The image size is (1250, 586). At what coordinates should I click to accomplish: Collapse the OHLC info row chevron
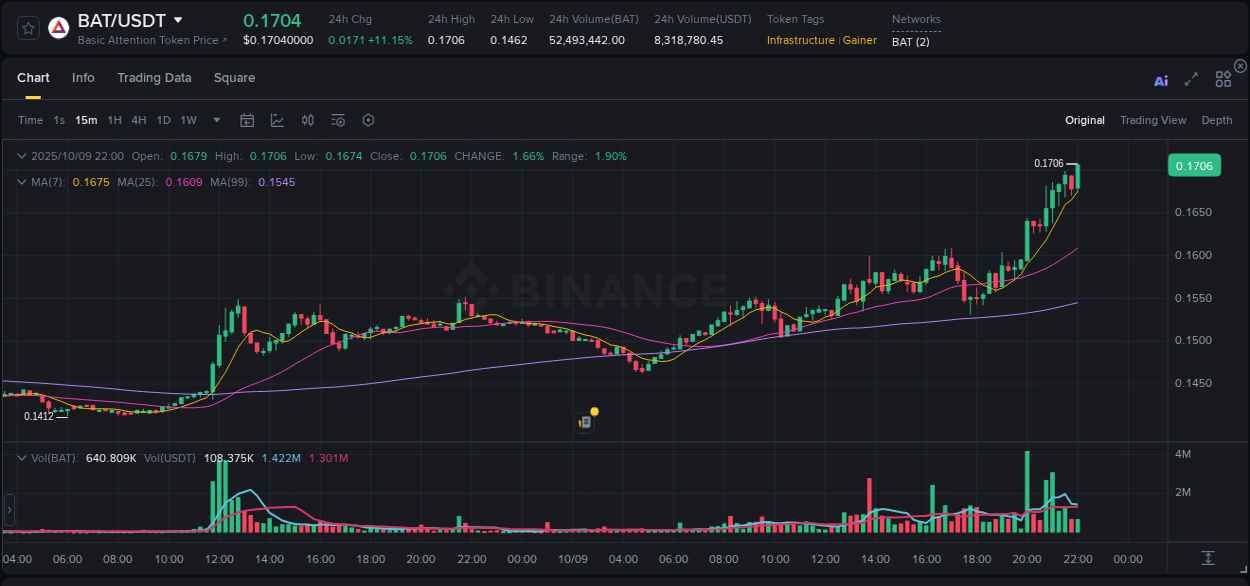(x=21, y=156)
